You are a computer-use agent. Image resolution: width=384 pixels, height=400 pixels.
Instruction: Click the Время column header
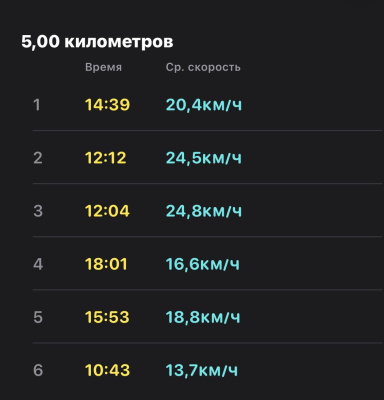(103, 67)
